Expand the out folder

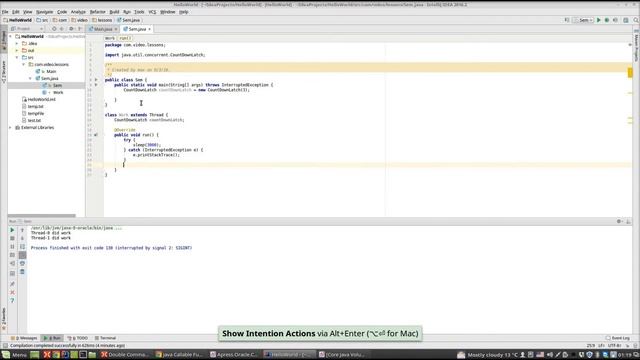tap(17, 51)
